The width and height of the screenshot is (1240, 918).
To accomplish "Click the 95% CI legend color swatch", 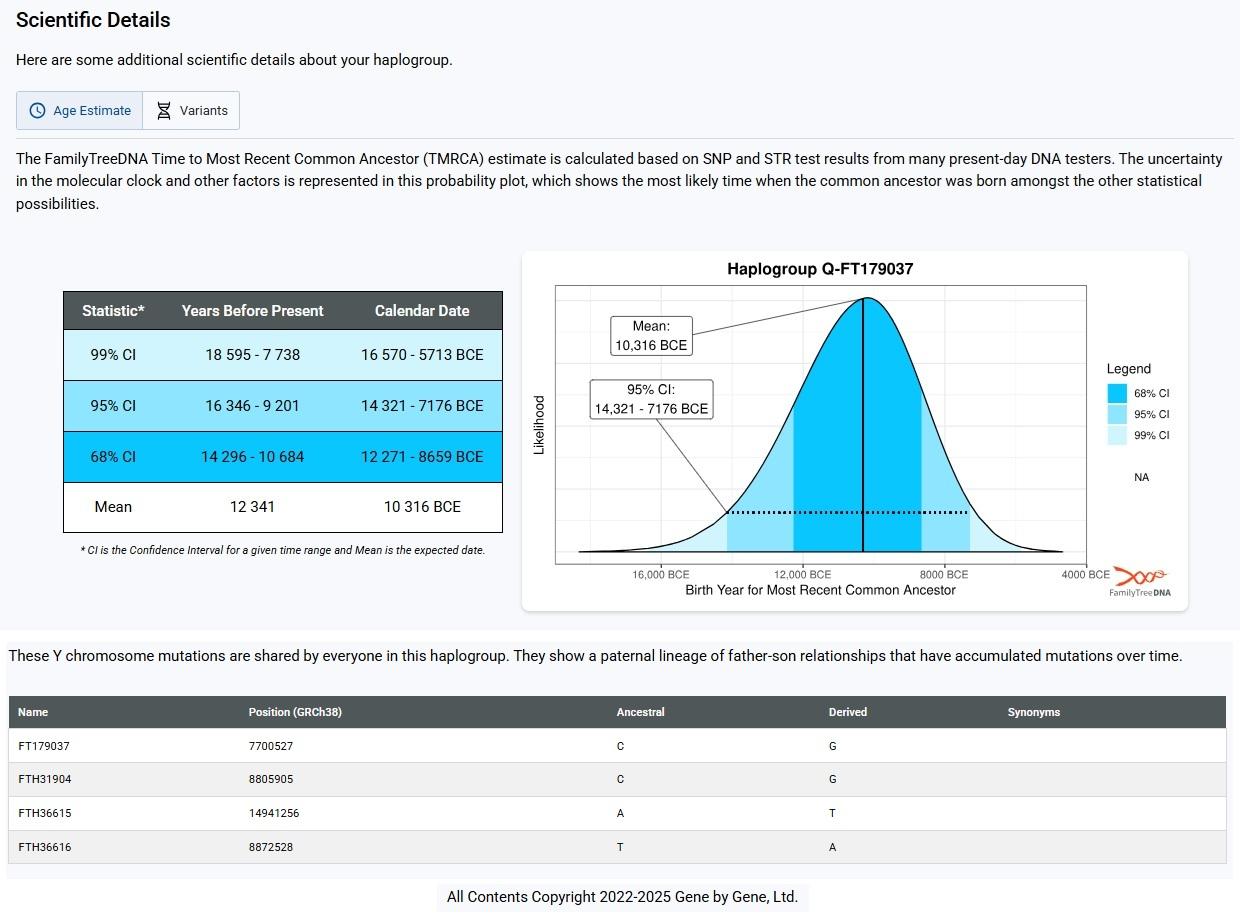I will tap(1117, 415).
